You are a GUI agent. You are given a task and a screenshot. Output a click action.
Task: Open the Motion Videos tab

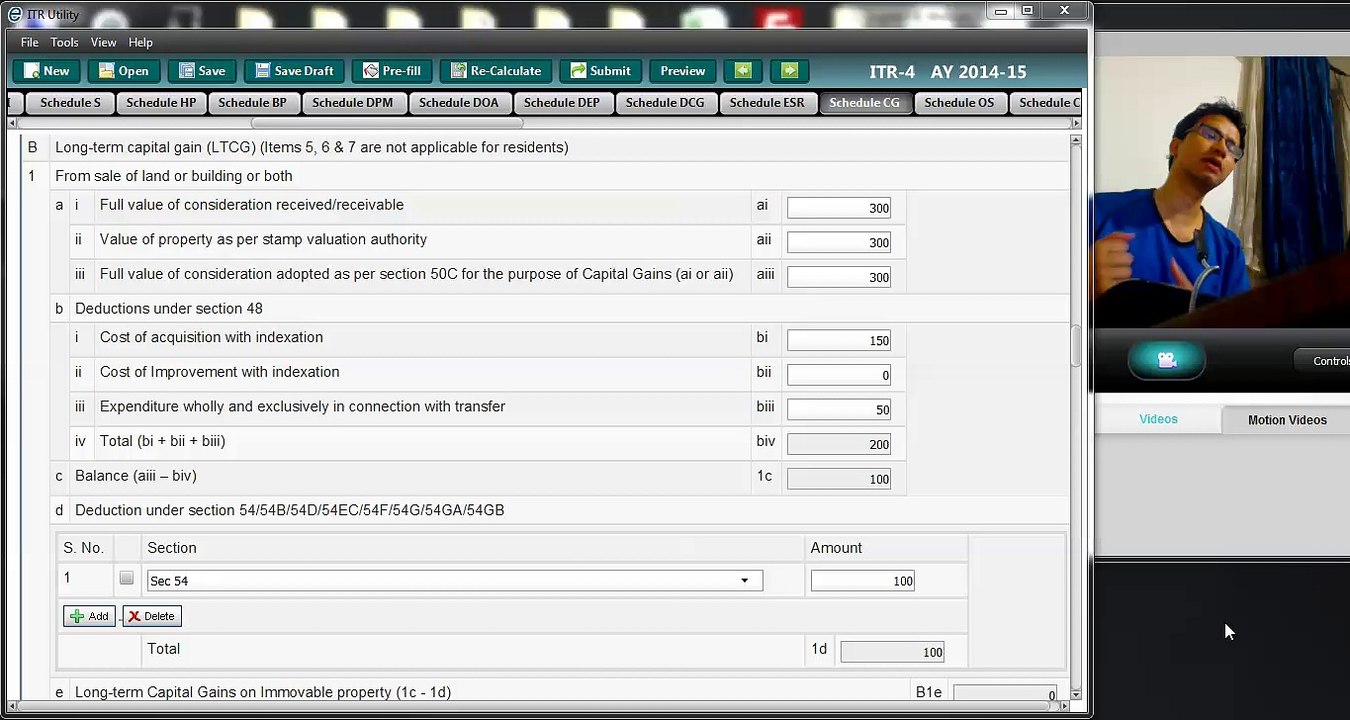1286,420
